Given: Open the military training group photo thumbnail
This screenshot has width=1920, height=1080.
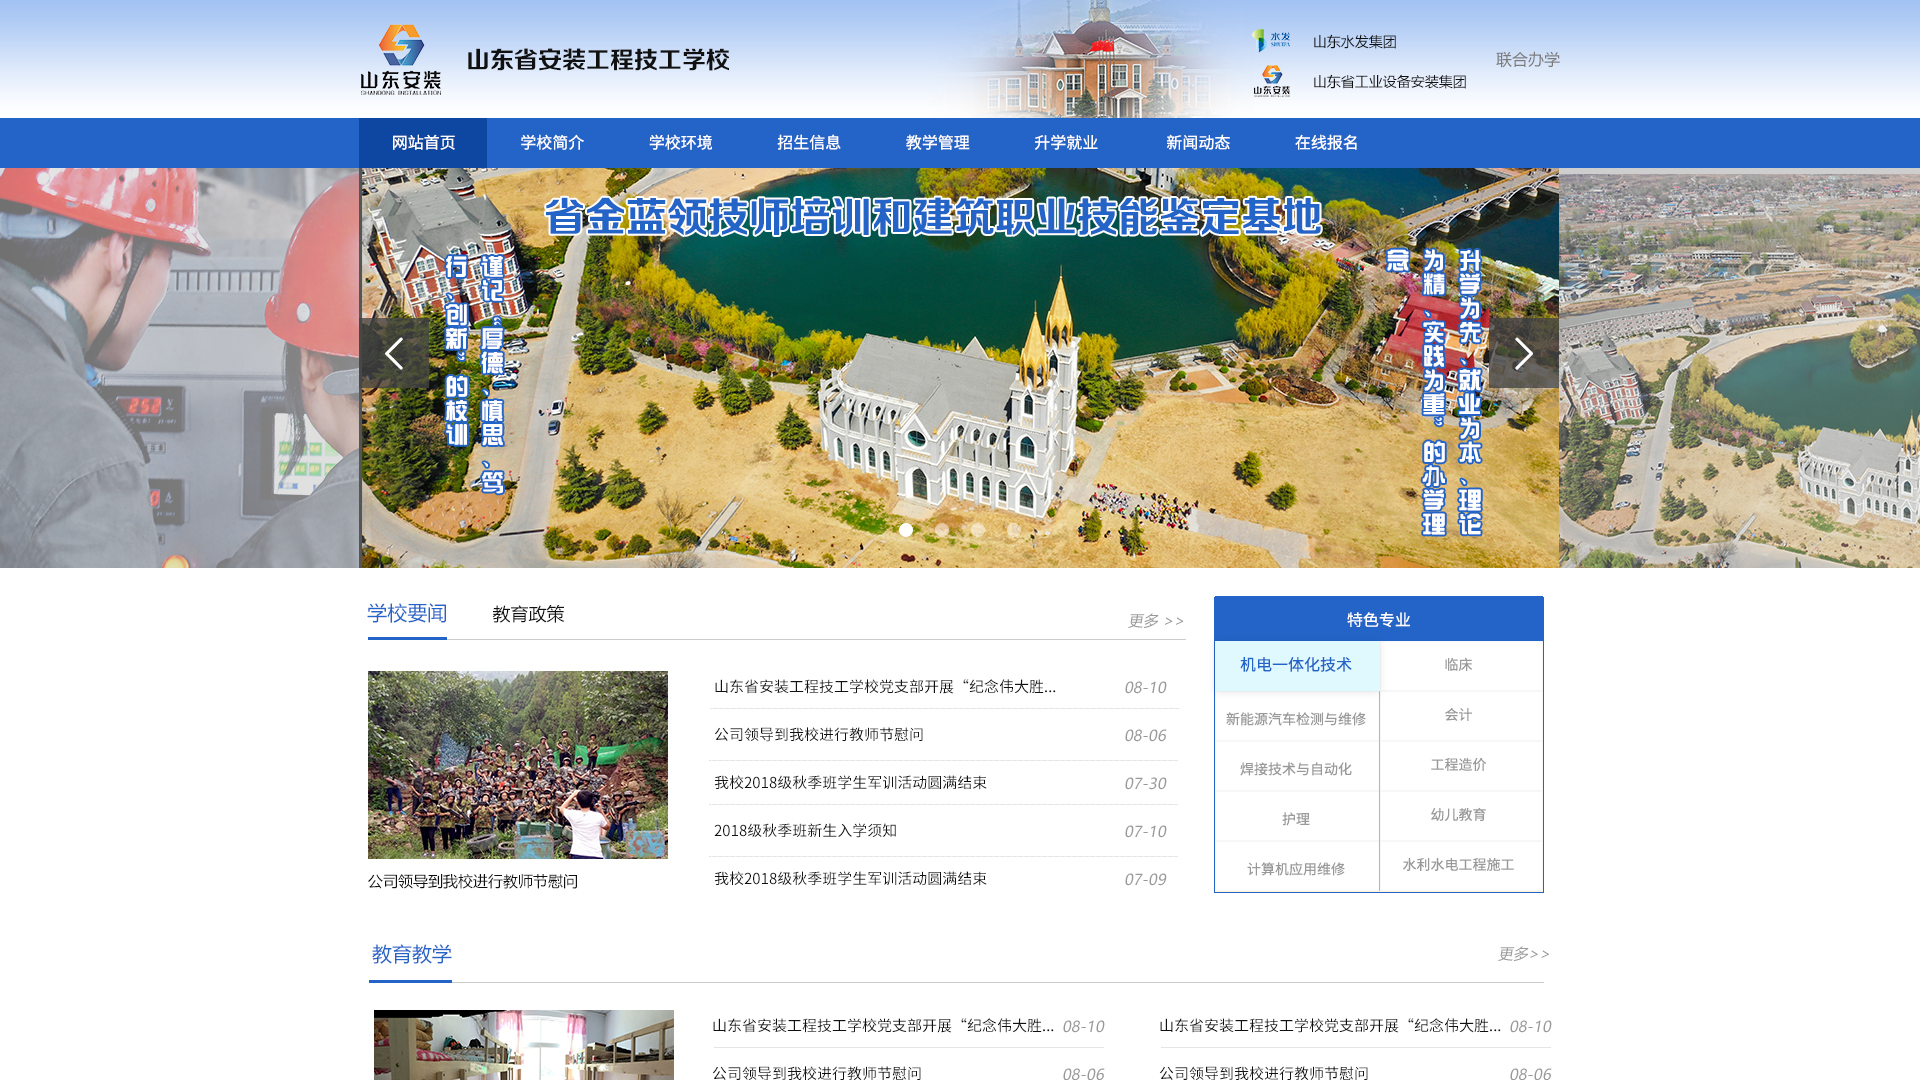Looking at the screenshot, I should tap(518, 765).
